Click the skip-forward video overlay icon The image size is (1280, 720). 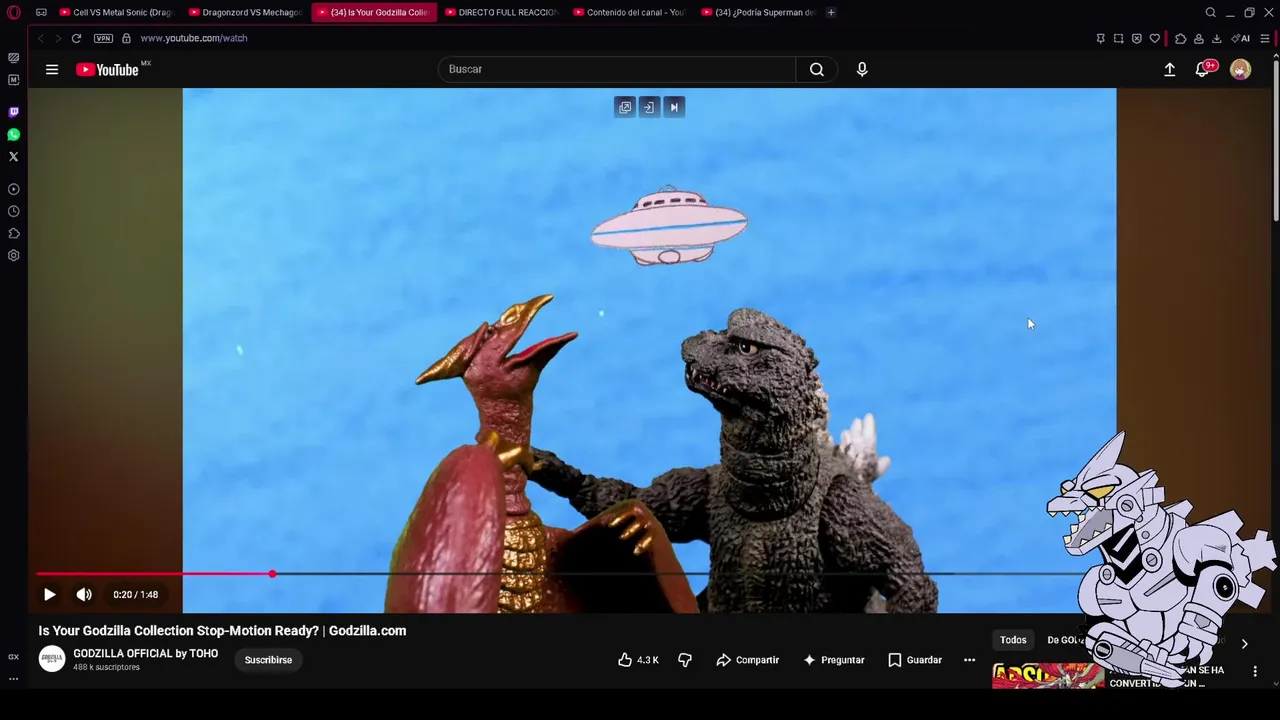pos(674,107)
